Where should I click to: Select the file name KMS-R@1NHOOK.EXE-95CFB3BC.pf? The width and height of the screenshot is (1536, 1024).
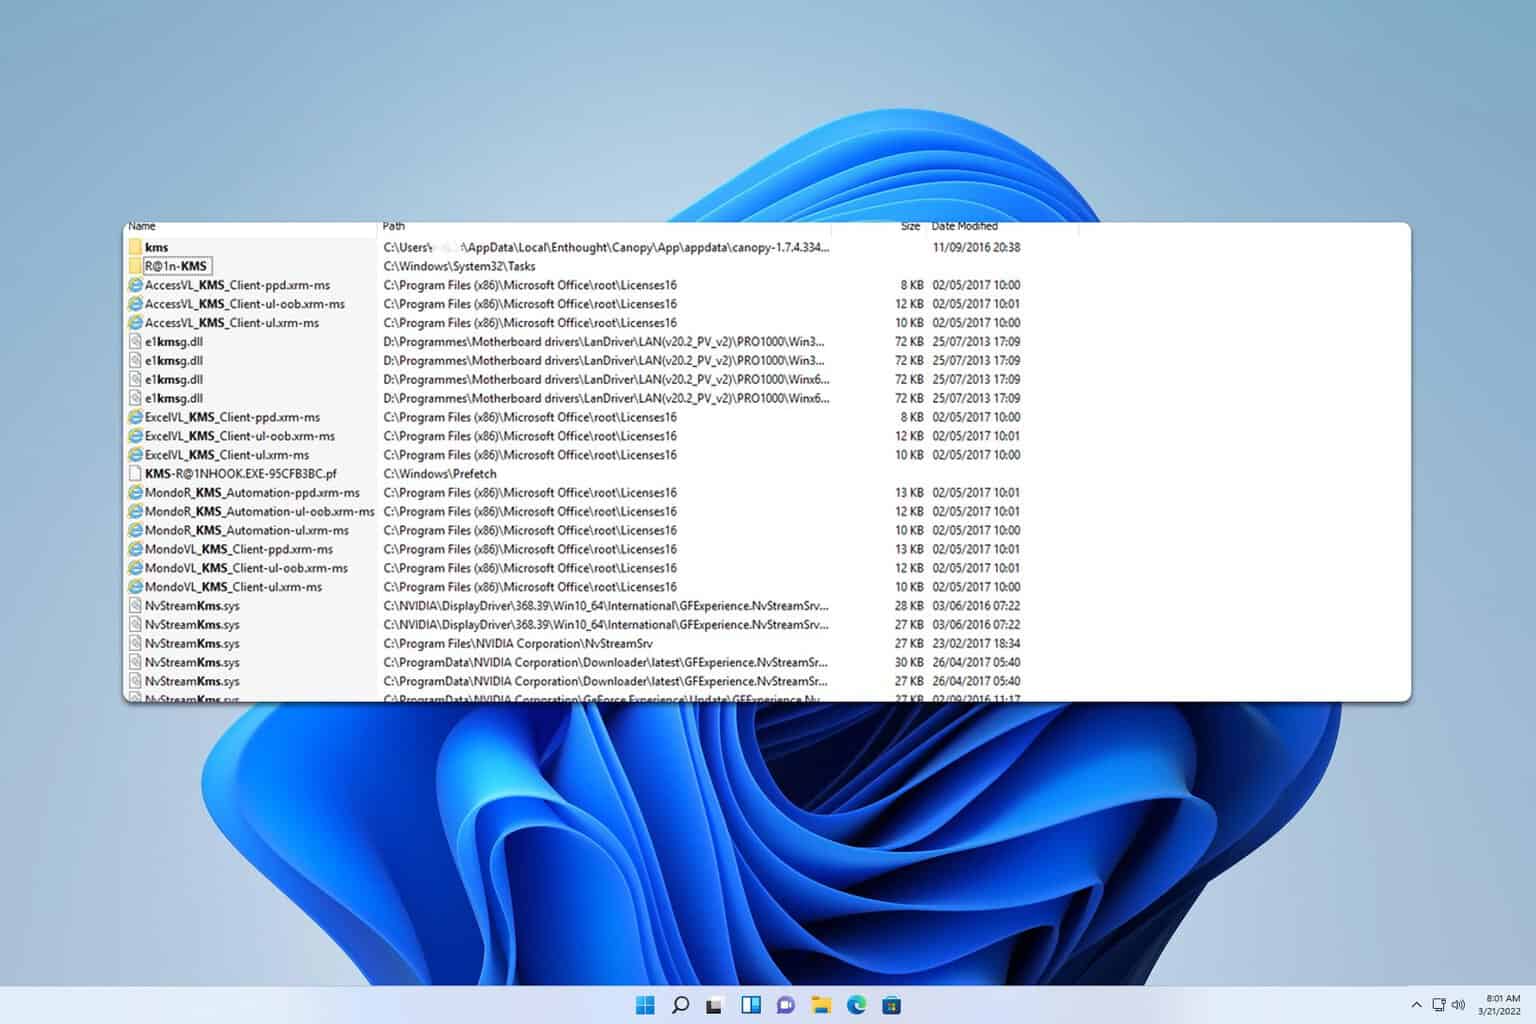point(241,474)
